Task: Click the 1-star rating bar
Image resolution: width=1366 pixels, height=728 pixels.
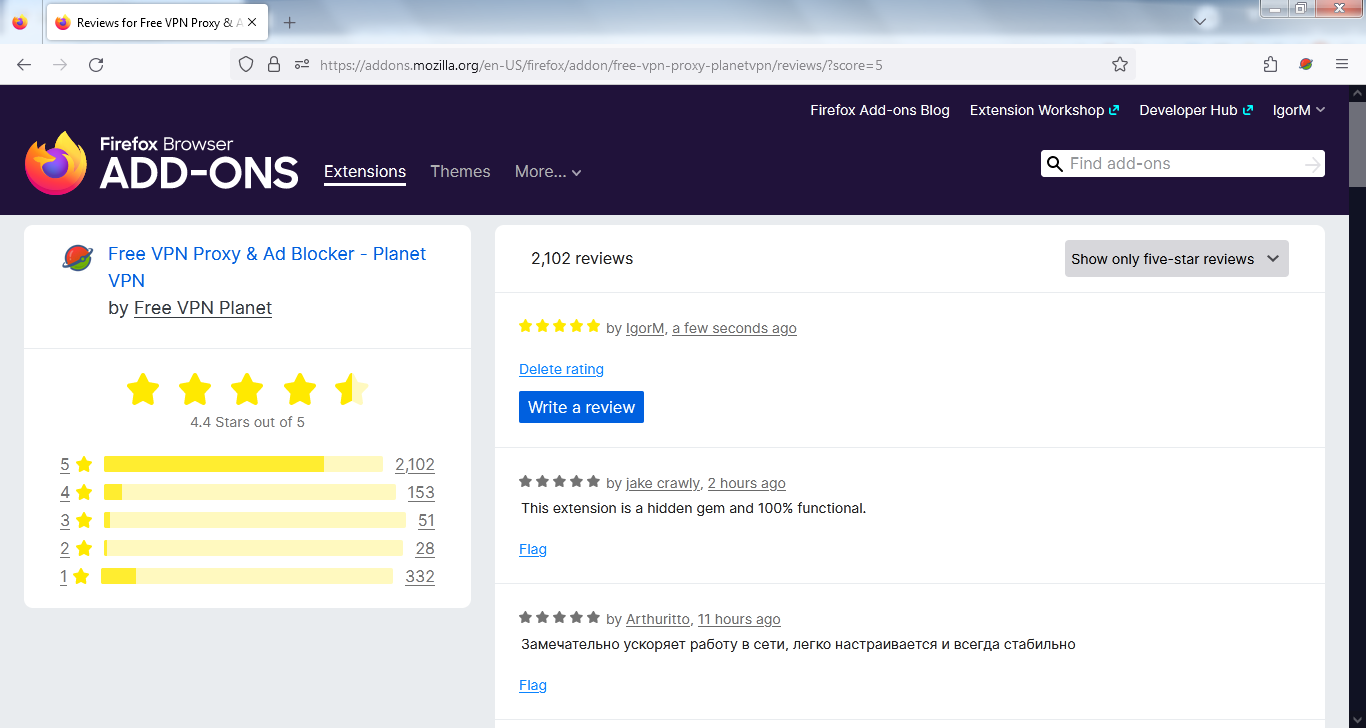Action: pos(246,576)
